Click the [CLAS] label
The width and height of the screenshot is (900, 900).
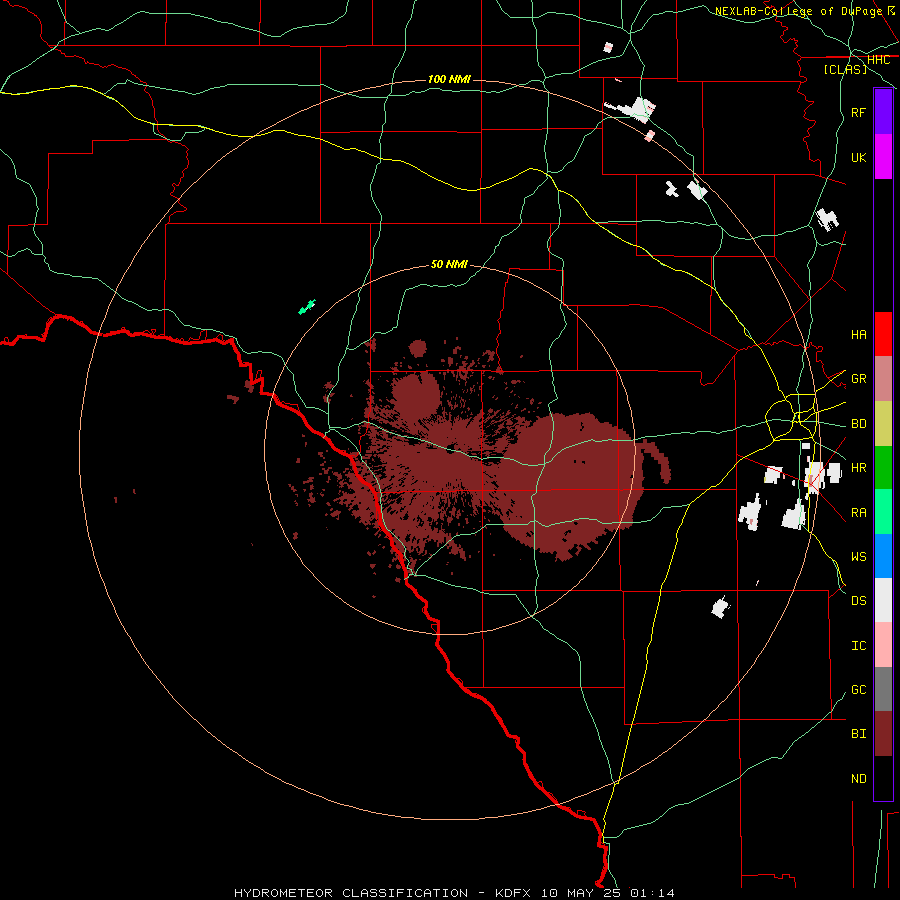(x=845, y=69)
